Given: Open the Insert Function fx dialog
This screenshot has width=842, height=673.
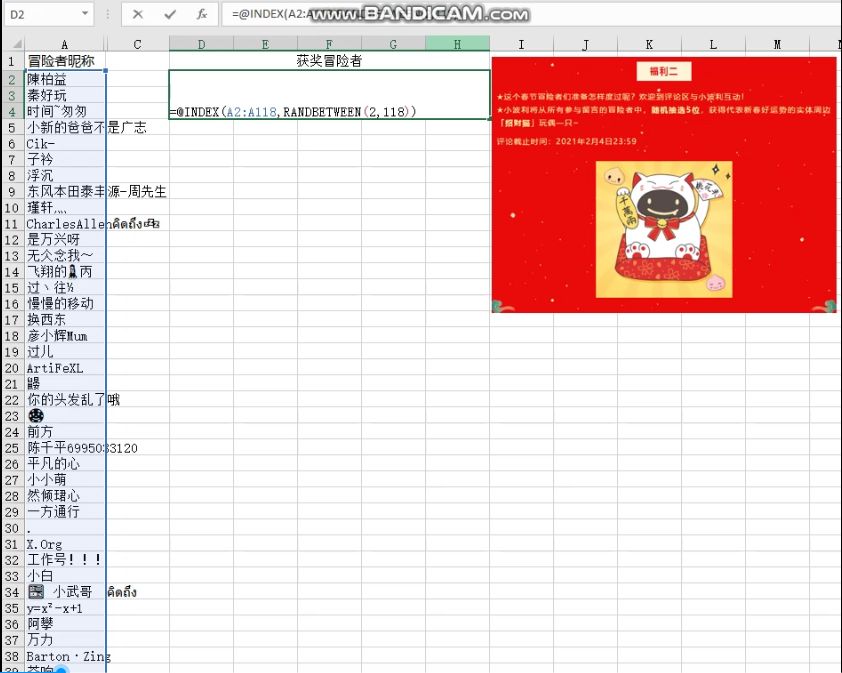Looking at the screenshot, I should pos(202,15).
